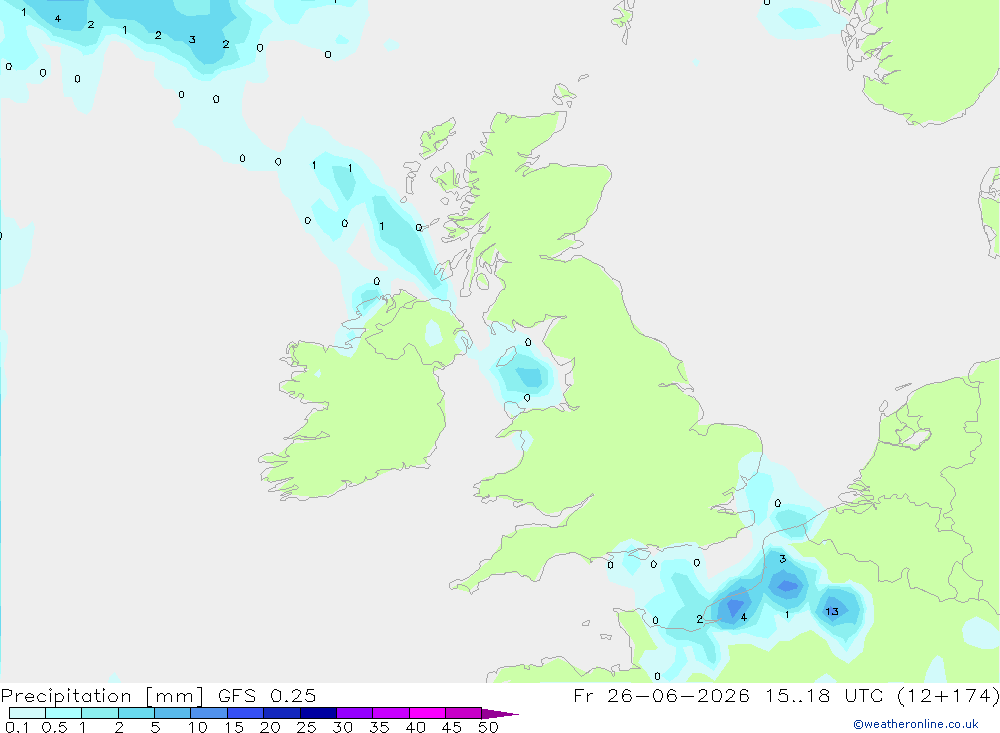
Task: Select the 25–30 mm navy legend swatch
Action: click(318, 713)
